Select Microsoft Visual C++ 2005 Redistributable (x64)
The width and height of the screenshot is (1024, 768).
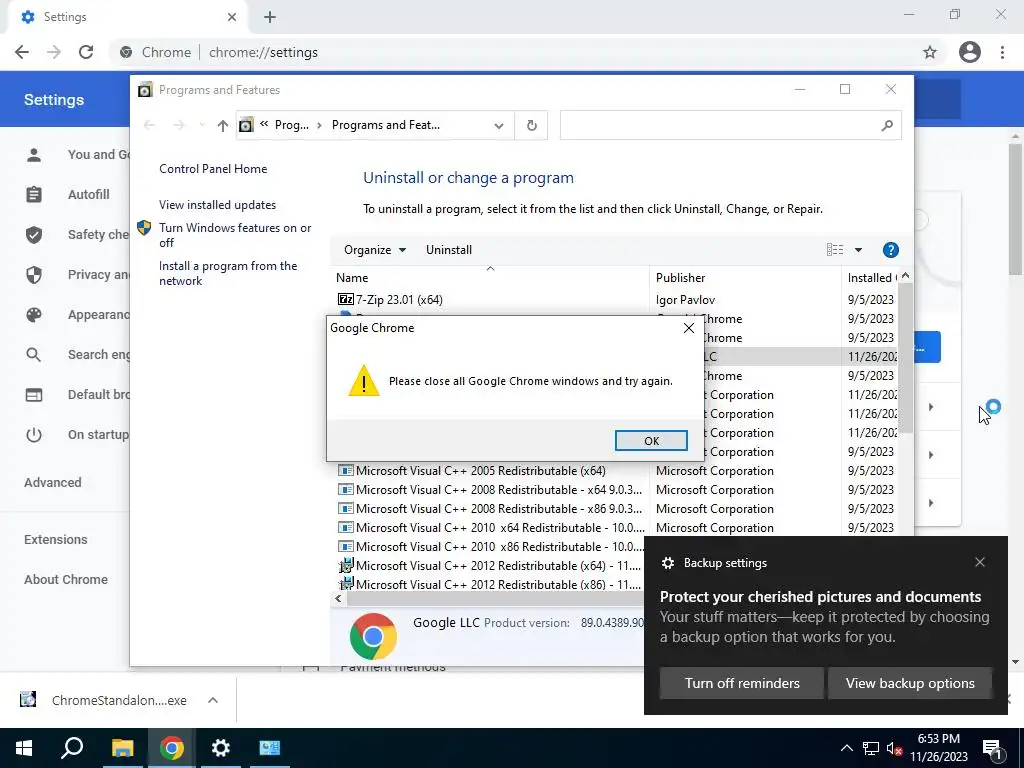point(481,471)
